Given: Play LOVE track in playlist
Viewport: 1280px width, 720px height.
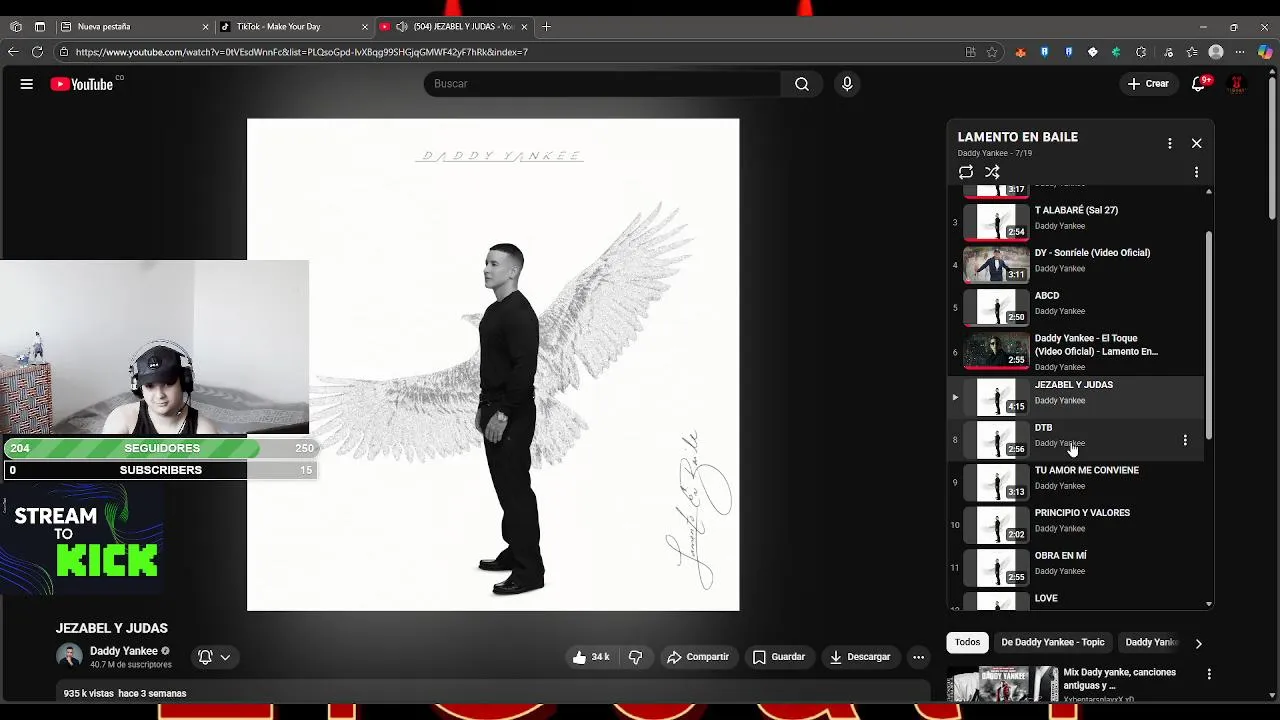Looking at the screenshot, I should point(1076,600).
